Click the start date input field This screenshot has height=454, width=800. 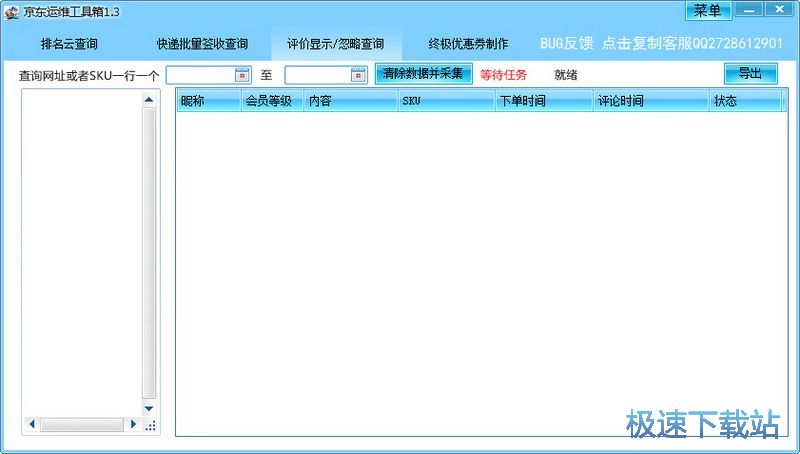[x=200, y=75]
